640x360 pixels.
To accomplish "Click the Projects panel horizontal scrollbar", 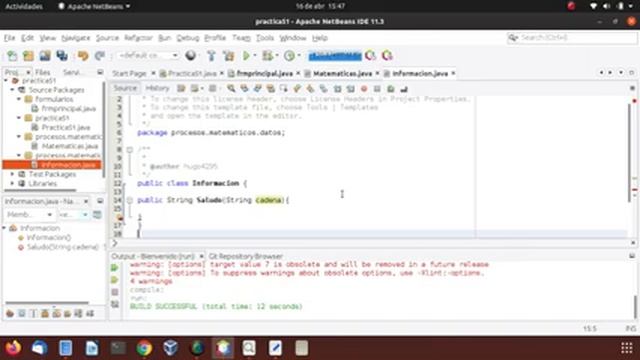I will click(40, 190).
